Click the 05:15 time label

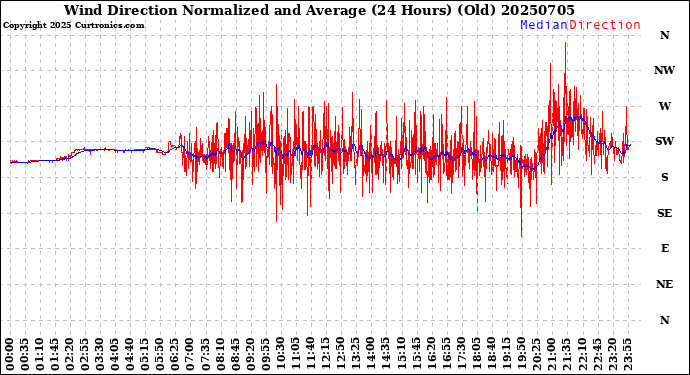click(145, 354)
